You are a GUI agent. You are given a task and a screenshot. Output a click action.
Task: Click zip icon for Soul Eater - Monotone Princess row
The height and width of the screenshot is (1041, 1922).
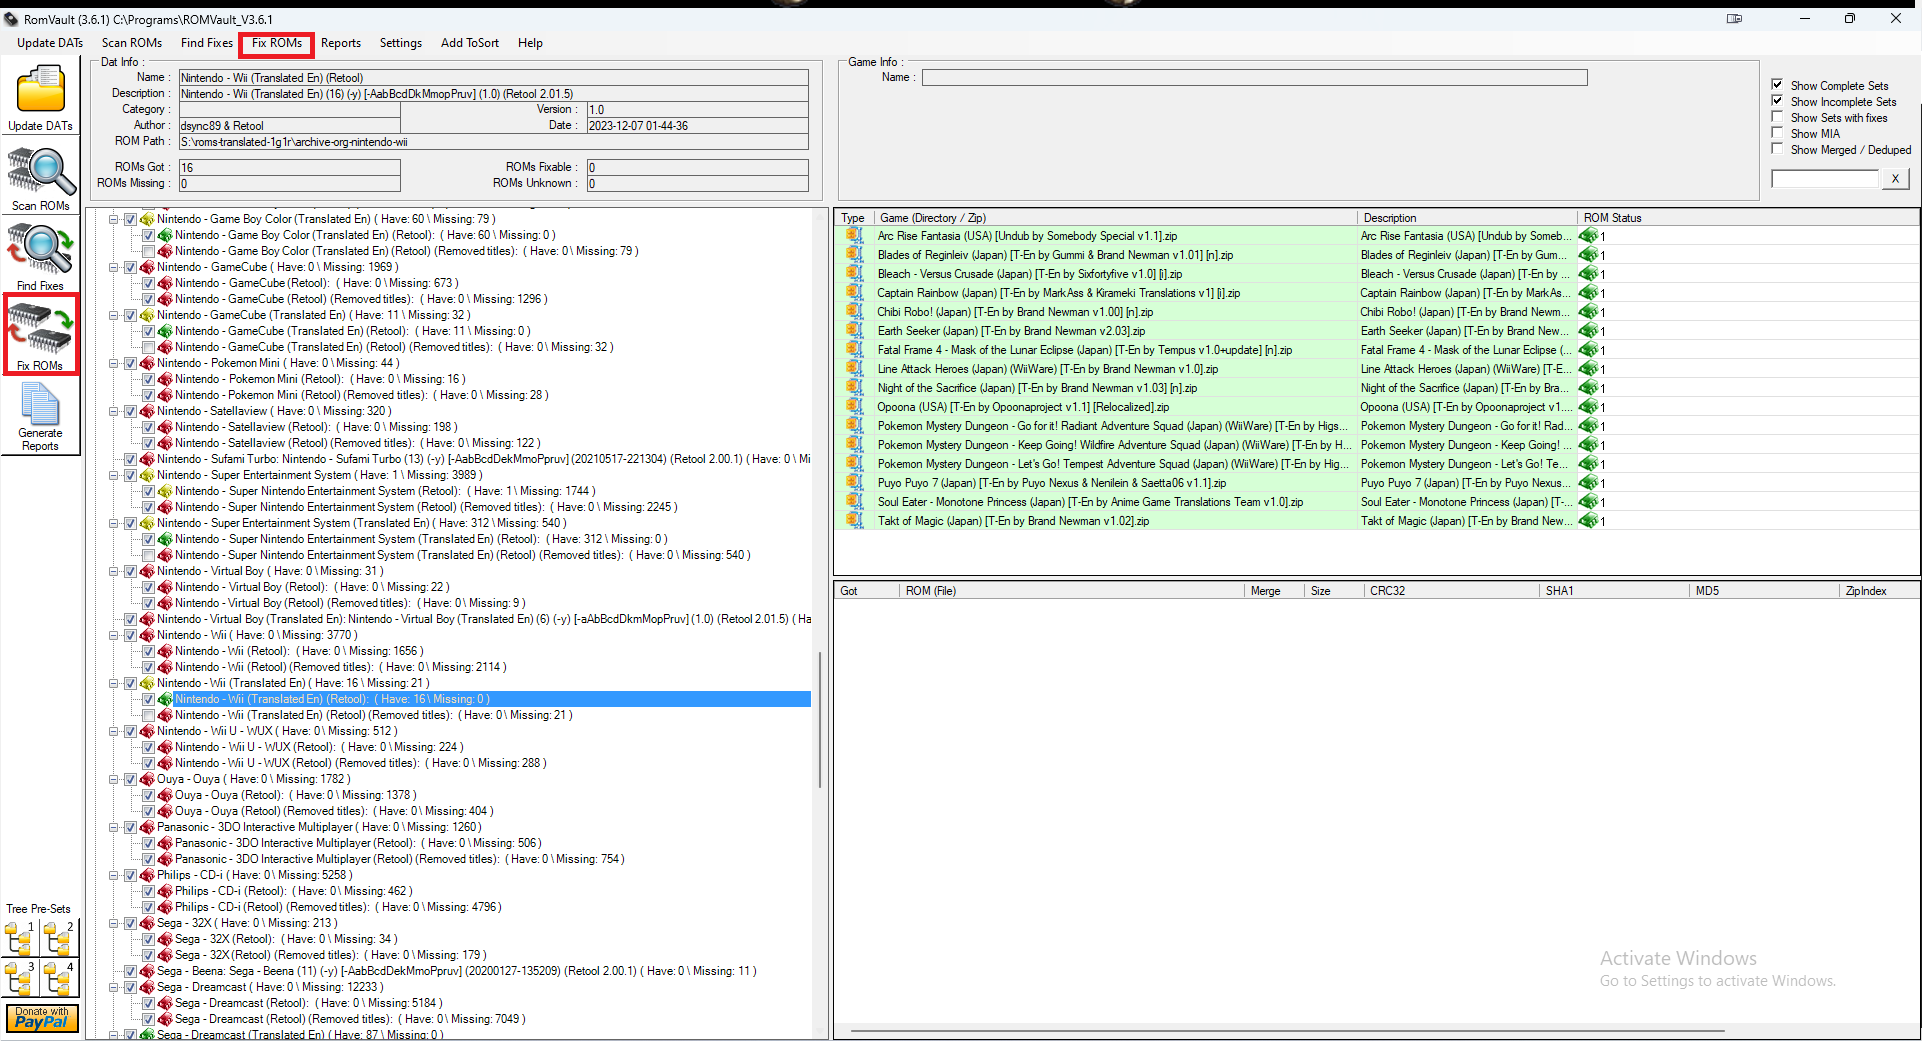pyautogui.click(x=853, y=502)
